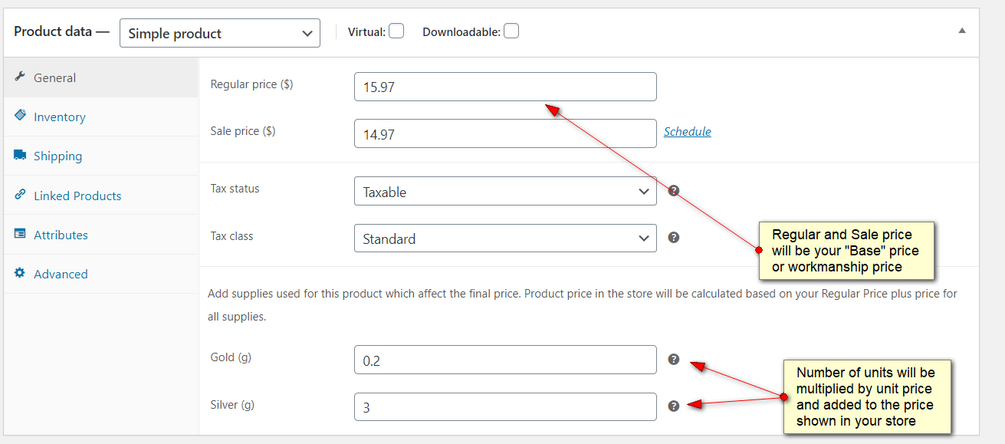Switch to the Inventory tab
The height and width of the screenshot is (444, 1005).
point(60,117)
